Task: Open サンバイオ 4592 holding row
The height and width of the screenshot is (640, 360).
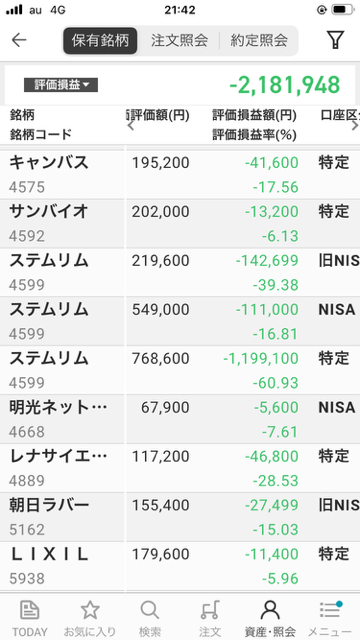Action: [x=180, y=224]
